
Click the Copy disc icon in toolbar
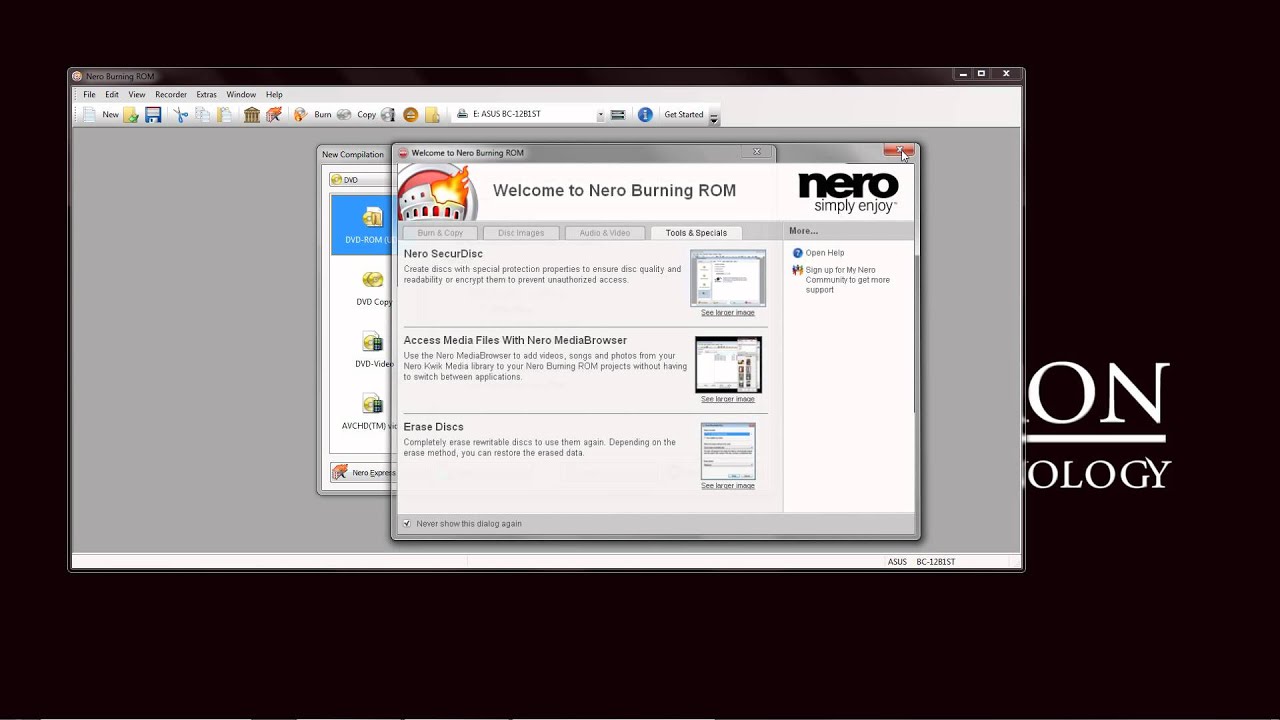click(x=344, y=115)
